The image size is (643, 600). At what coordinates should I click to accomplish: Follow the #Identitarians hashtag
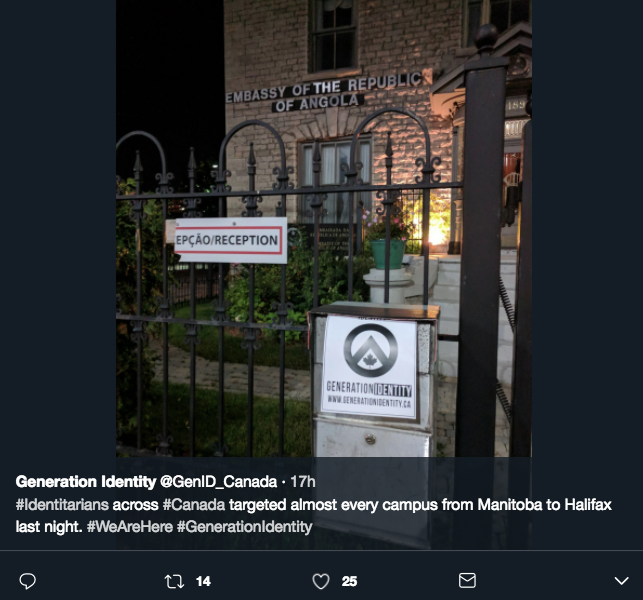(62, 504)
